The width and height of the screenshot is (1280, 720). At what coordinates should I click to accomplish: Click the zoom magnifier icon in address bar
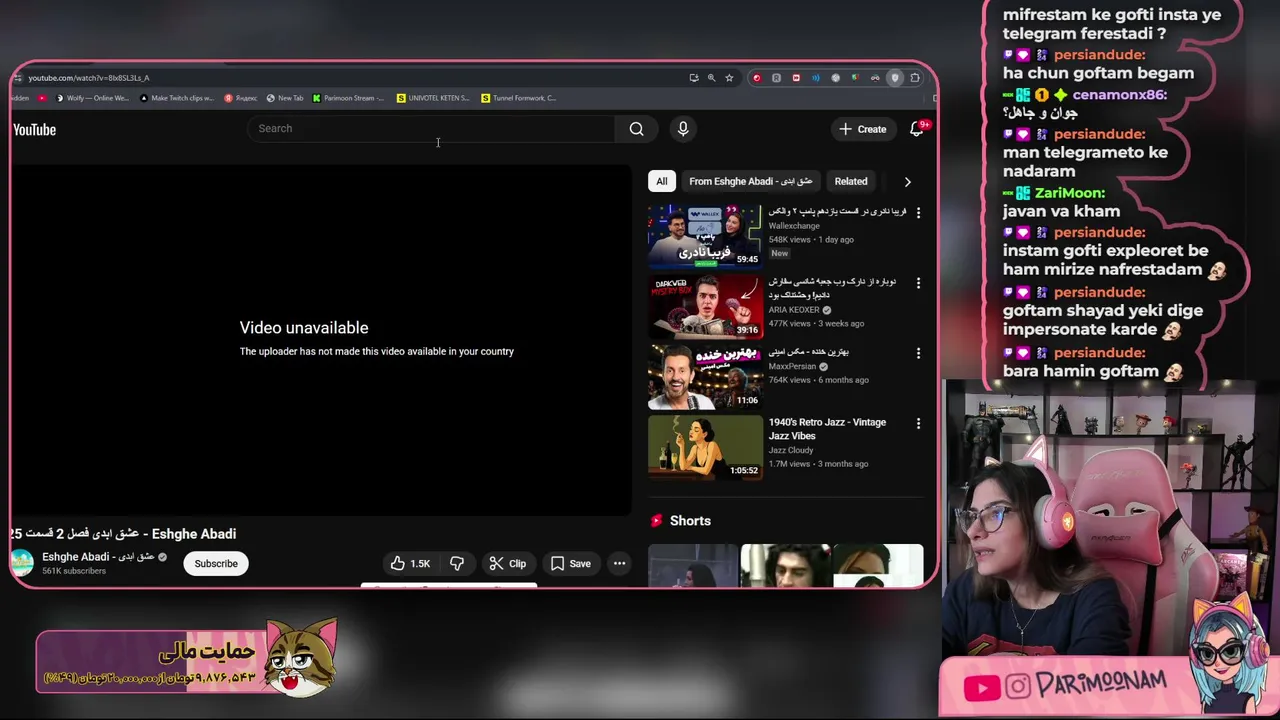click(x=712, y=78)
